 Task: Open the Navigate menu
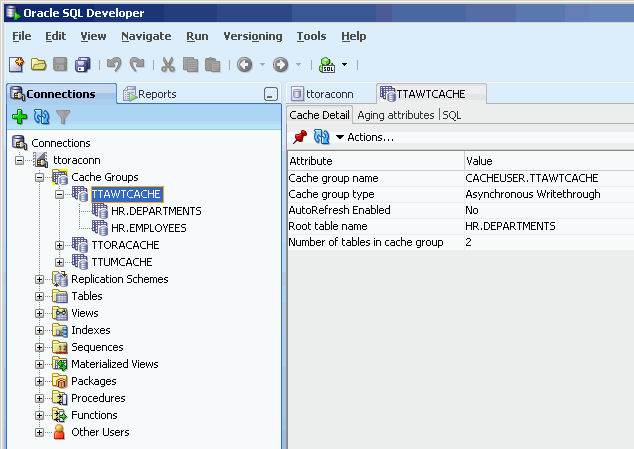click(x=146, y=36)
